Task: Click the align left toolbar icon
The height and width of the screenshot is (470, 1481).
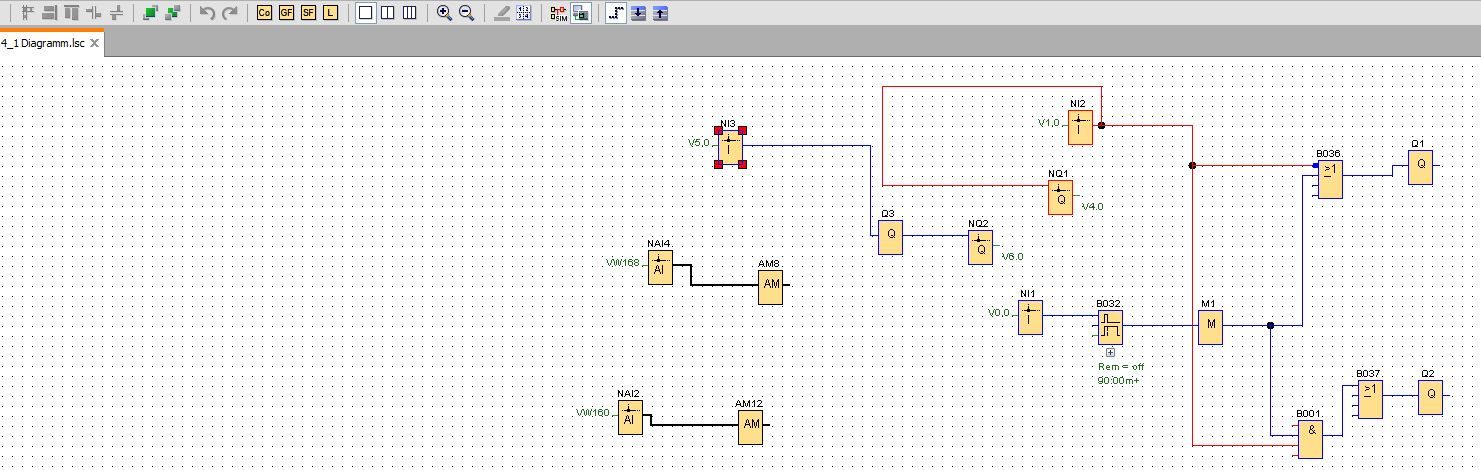Action: click(27, 13)
